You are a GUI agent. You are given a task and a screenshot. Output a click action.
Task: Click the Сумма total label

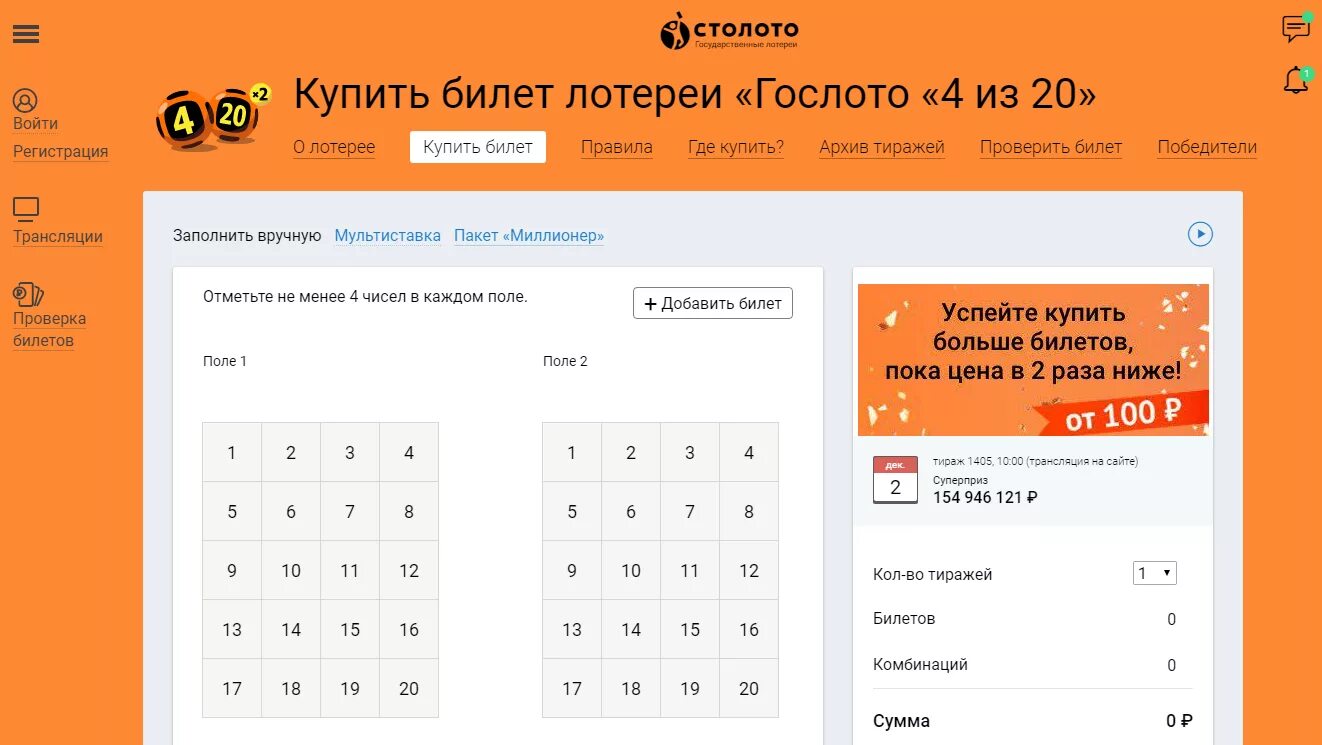(x=901, y=721)
